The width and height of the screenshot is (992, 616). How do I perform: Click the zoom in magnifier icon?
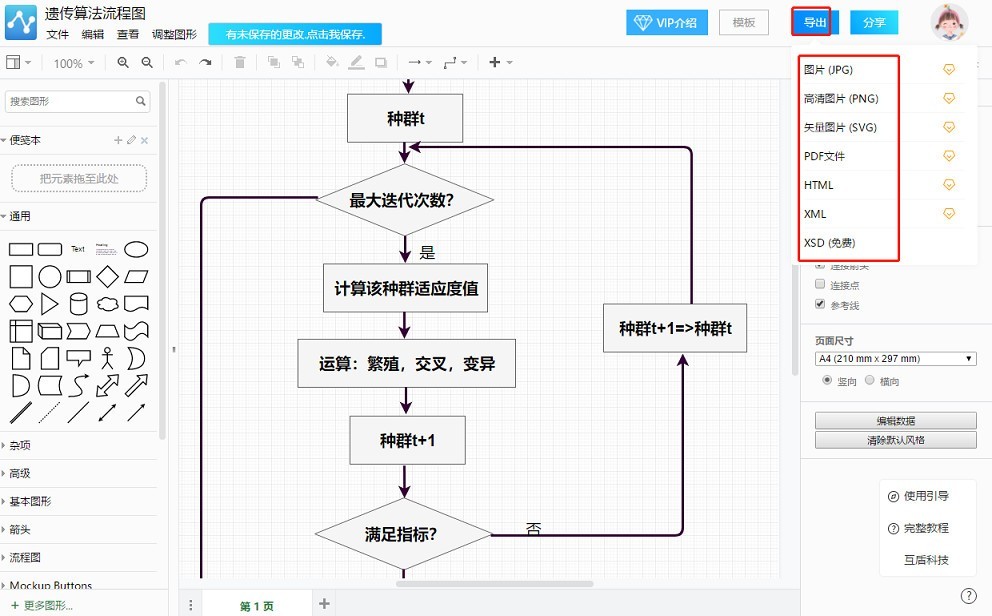coord(123,63)
